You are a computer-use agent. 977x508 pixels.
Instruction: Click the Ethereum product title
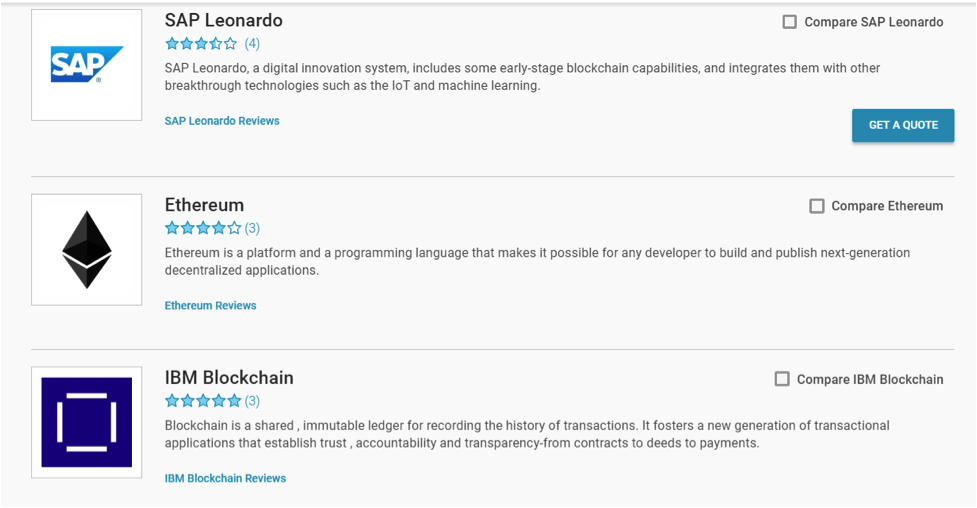(x=204, y=205)
